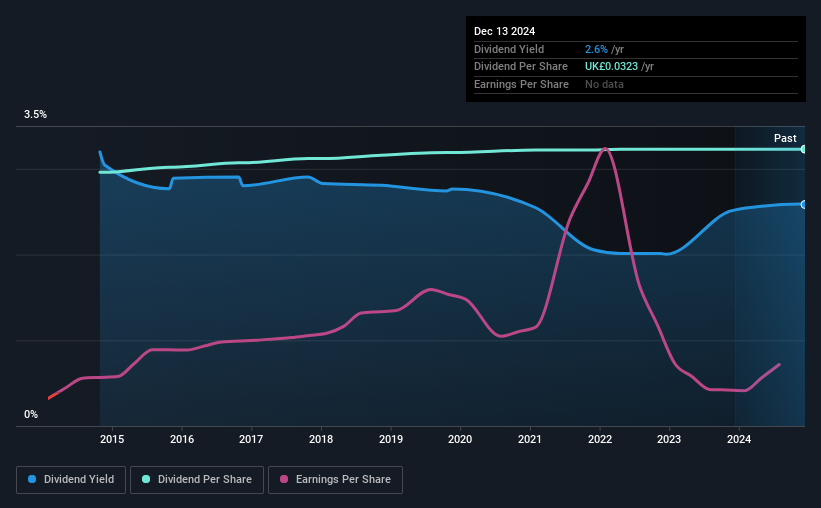Click the blue dot in Dividend Yield legend
This screenshot has width=821, height=508.
tap(32, 479)
